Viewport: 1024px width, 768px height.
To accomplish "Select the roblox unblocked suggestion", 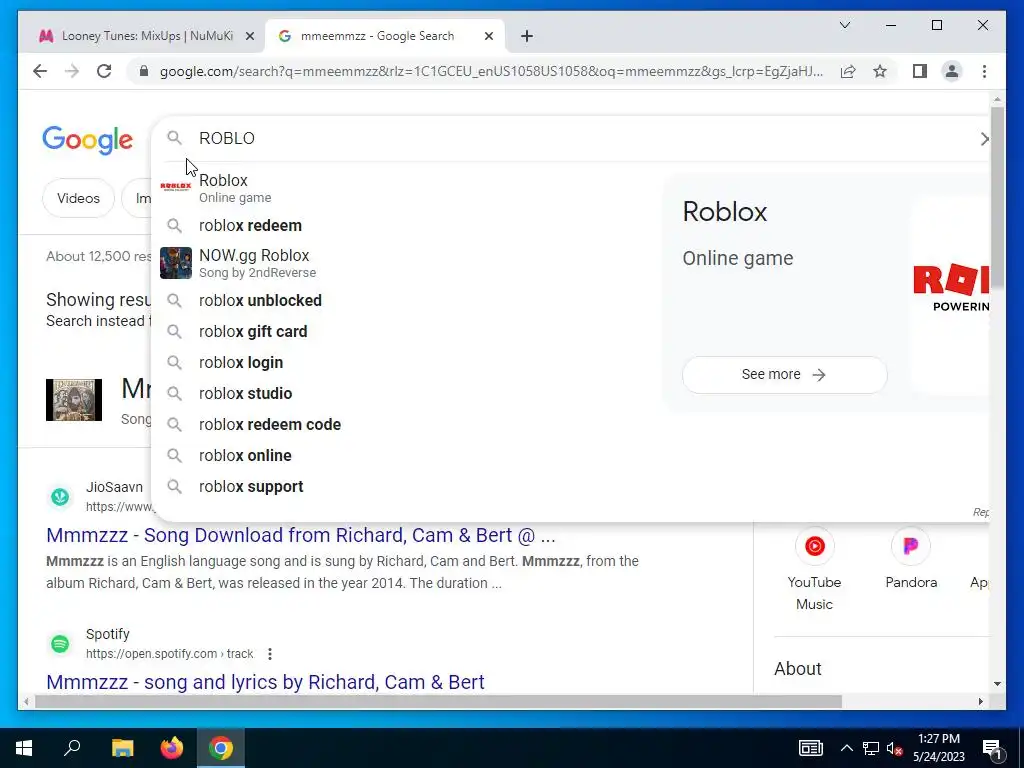I will coord(405,300).
